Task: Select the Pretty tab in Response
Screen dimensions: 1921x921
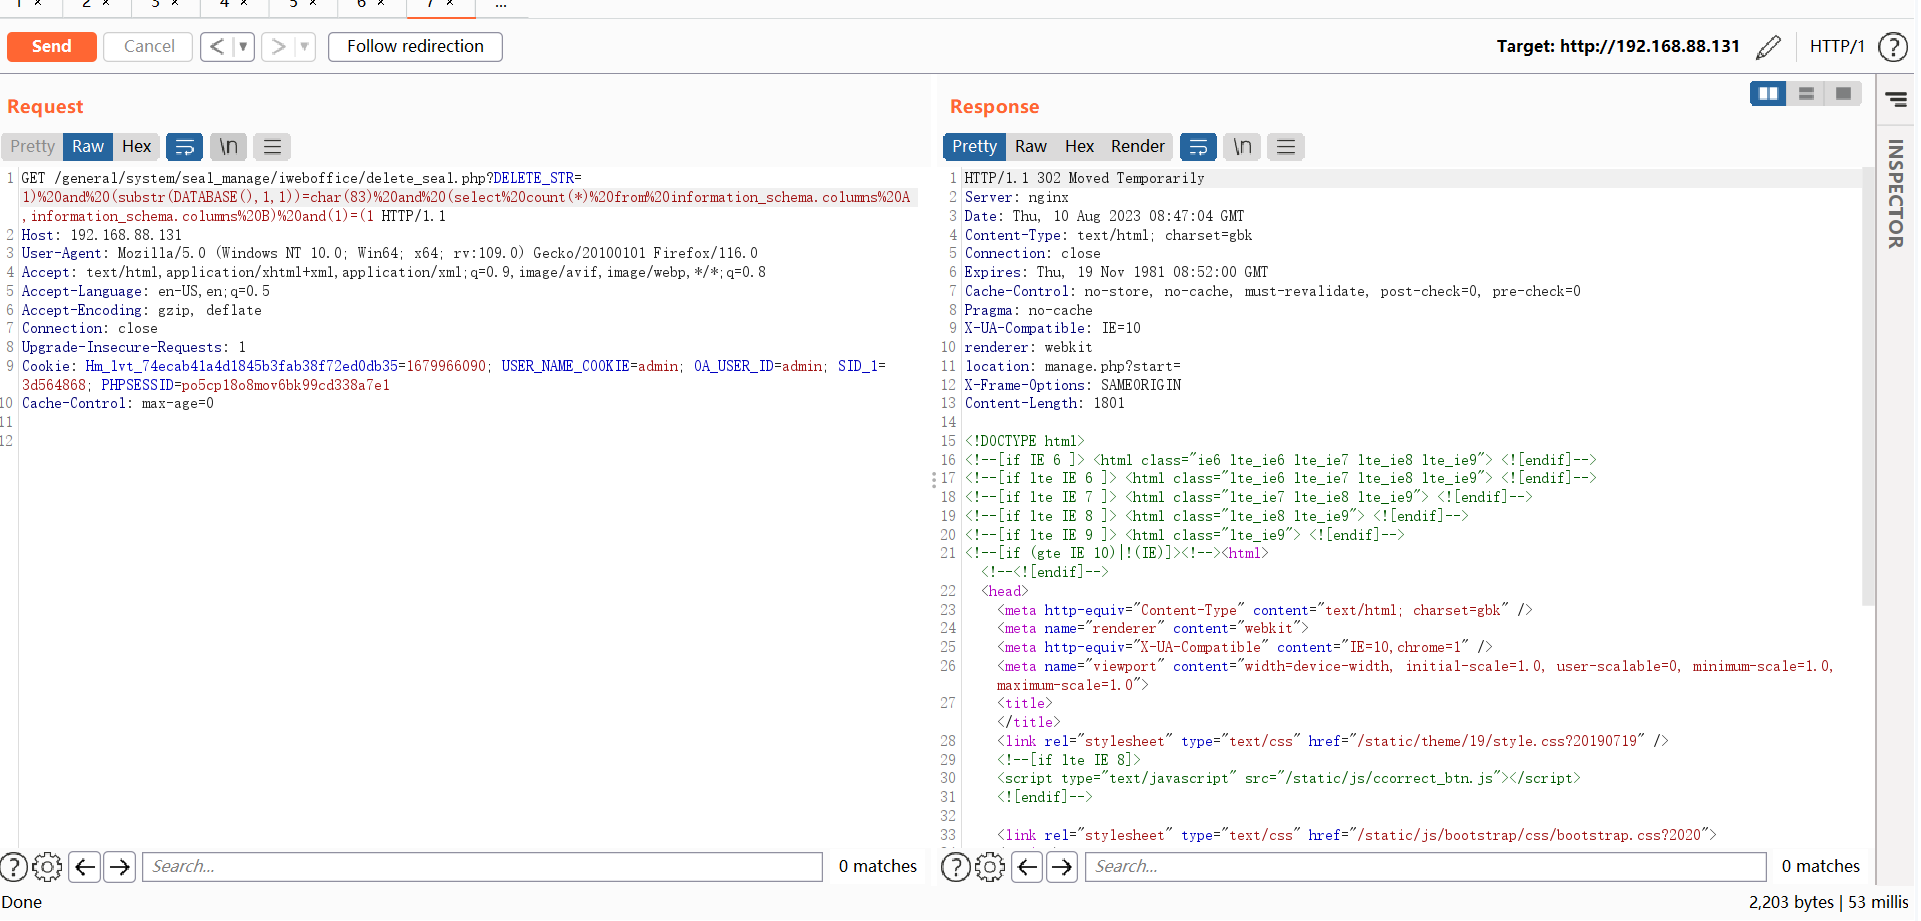Action: click(974, 147)
